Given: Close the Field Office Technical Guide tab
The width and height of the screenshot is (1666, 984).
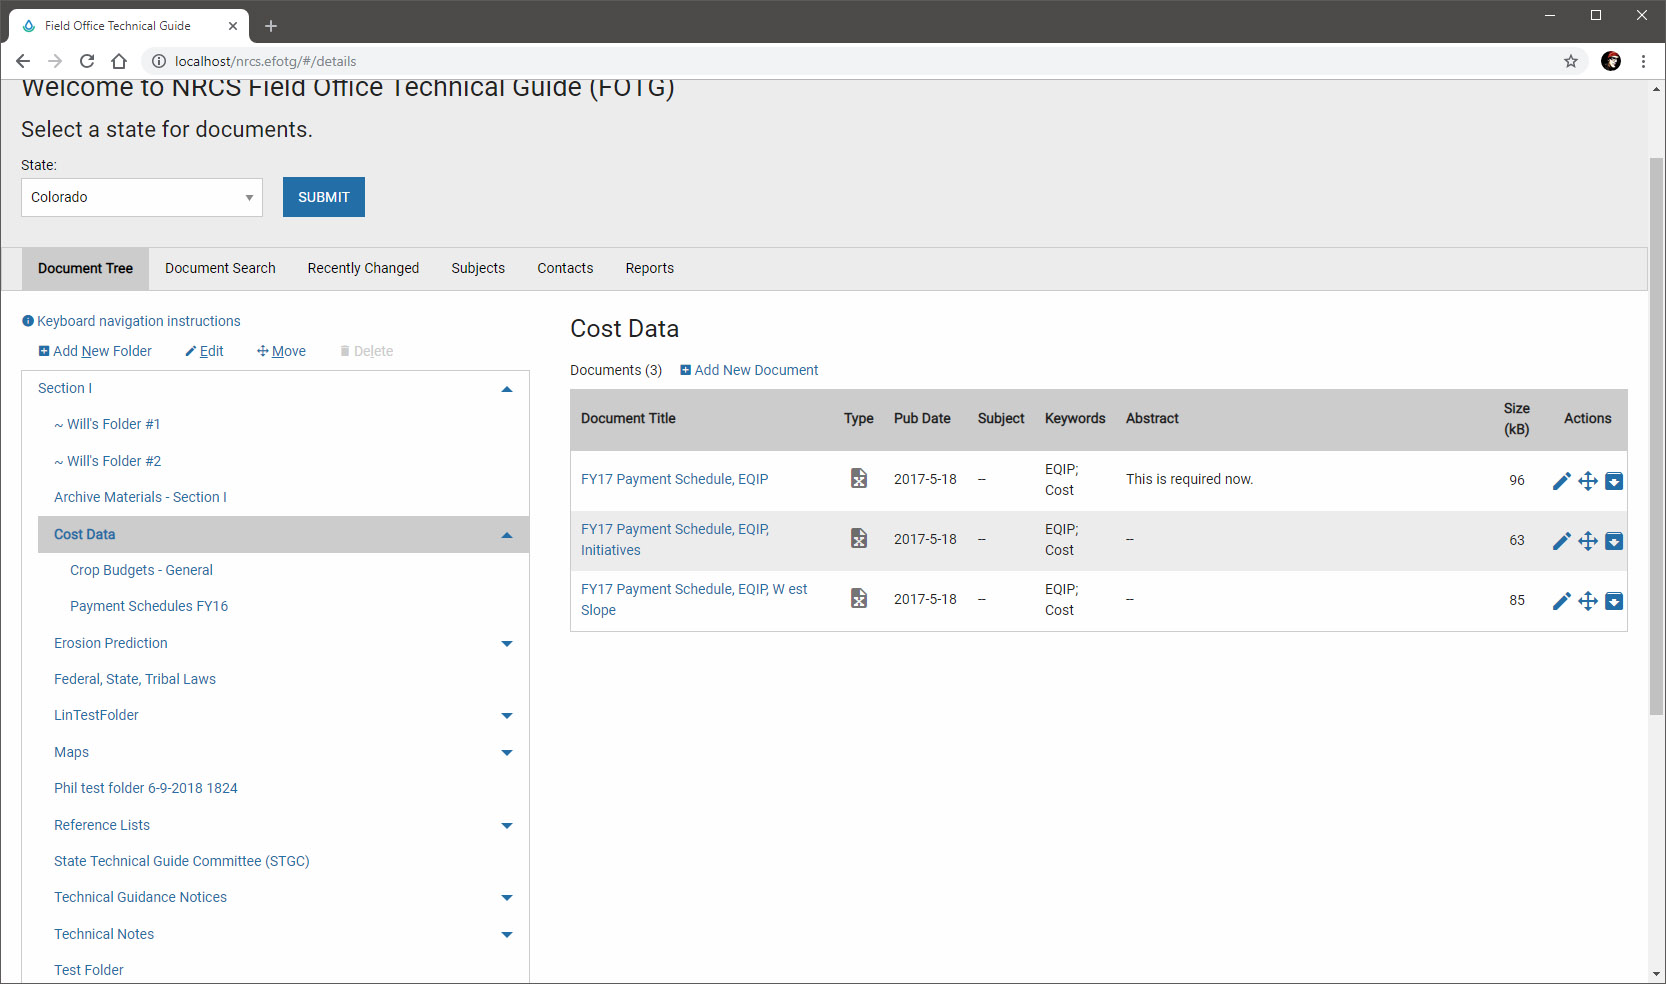Looking at the screenshot, I should pyautogui.click(x=233, y=26).
